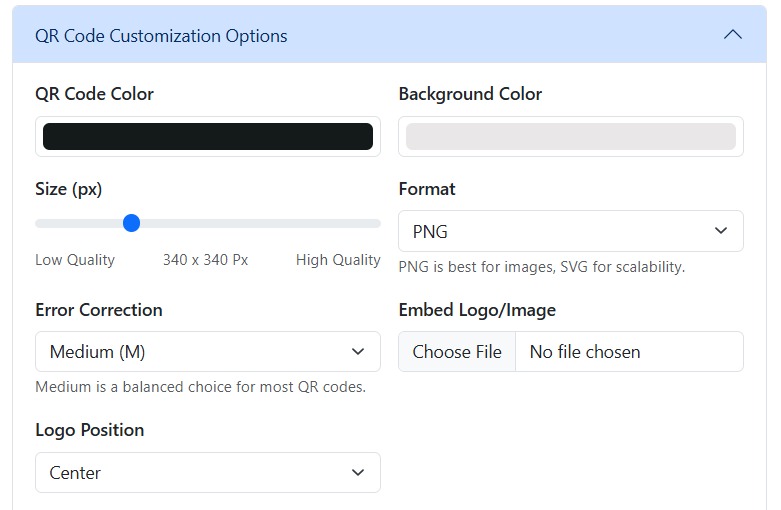Image resolution: width=781 pixels, height=510 pixels.
Task: Click the 'High Quality' label
Action: (x=338, y=260)
